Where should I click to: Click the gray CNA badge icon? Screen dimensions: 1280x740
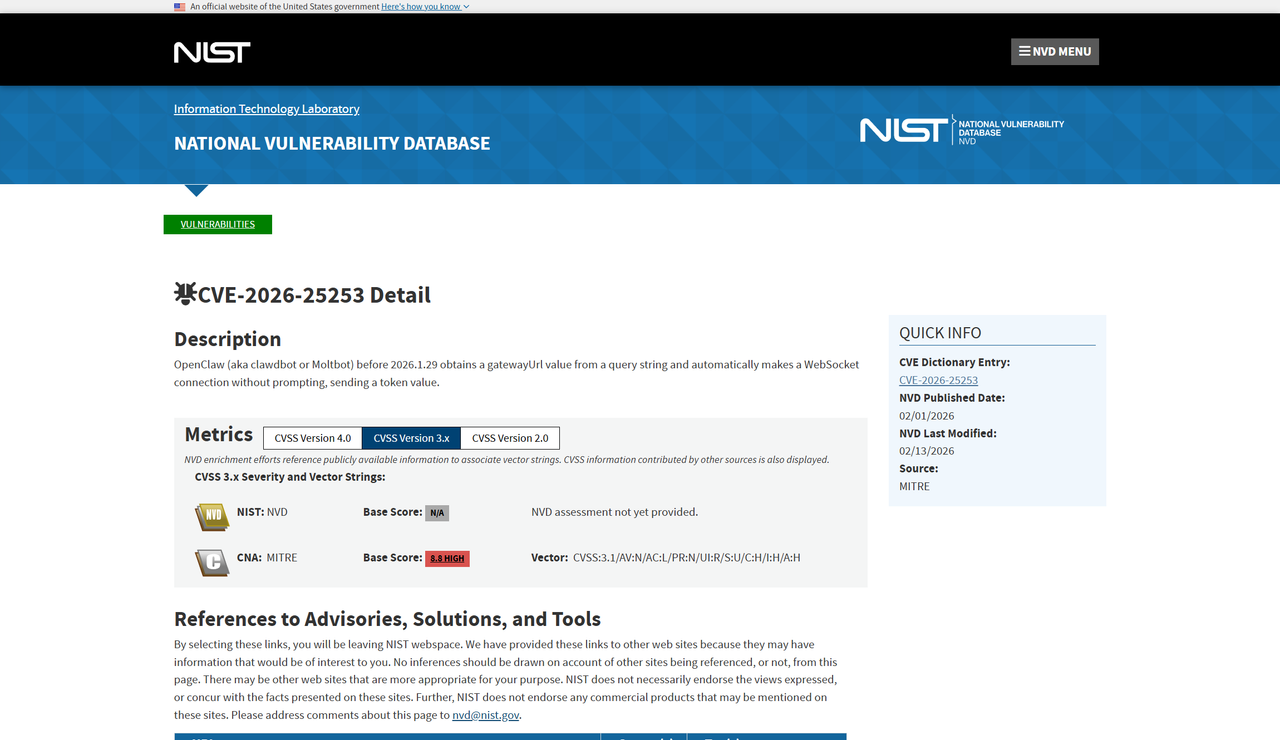tap(212, 562)
